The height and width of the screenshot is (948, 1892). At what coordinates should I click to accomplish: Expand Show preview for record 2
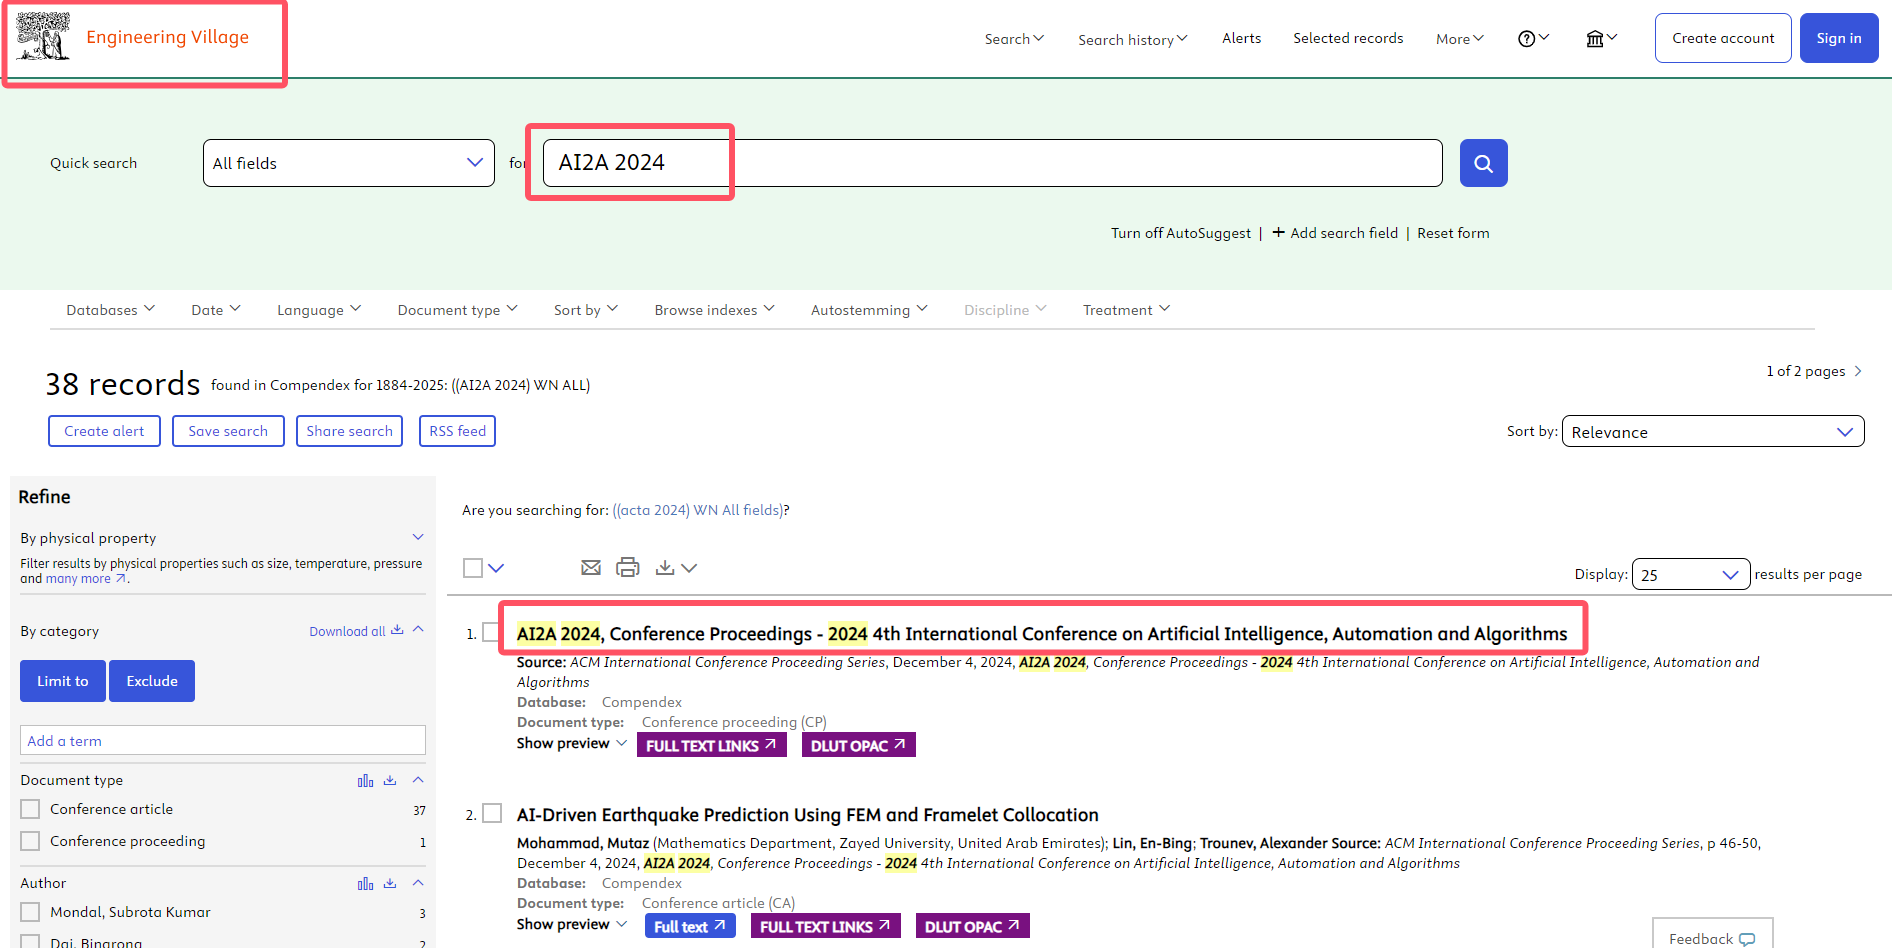tap(571, 924)
